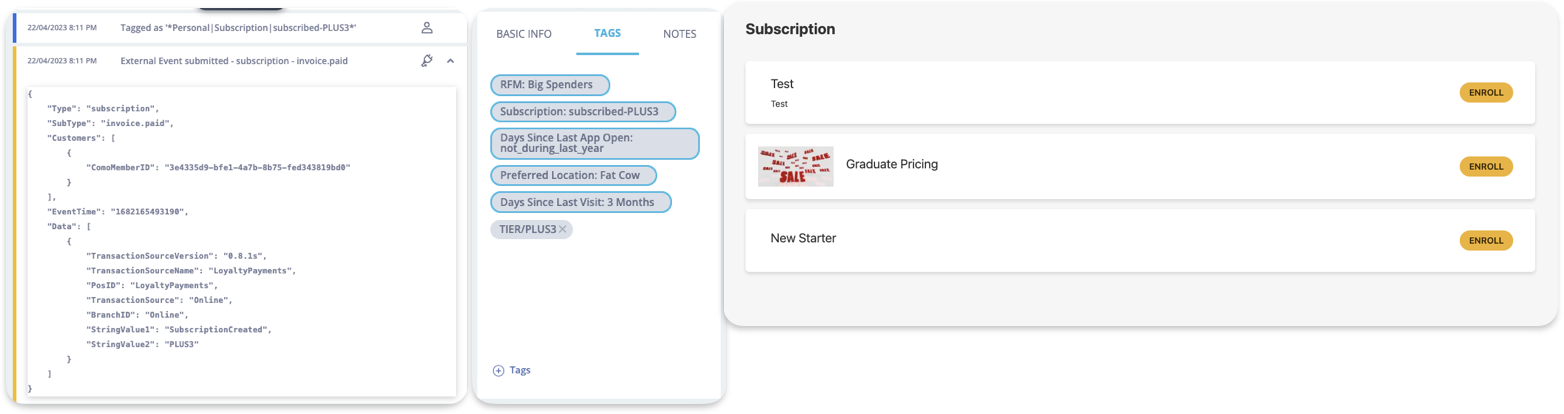Open the Notes tab
This screenshot has height=414, width=1564.
coord(680,34)
